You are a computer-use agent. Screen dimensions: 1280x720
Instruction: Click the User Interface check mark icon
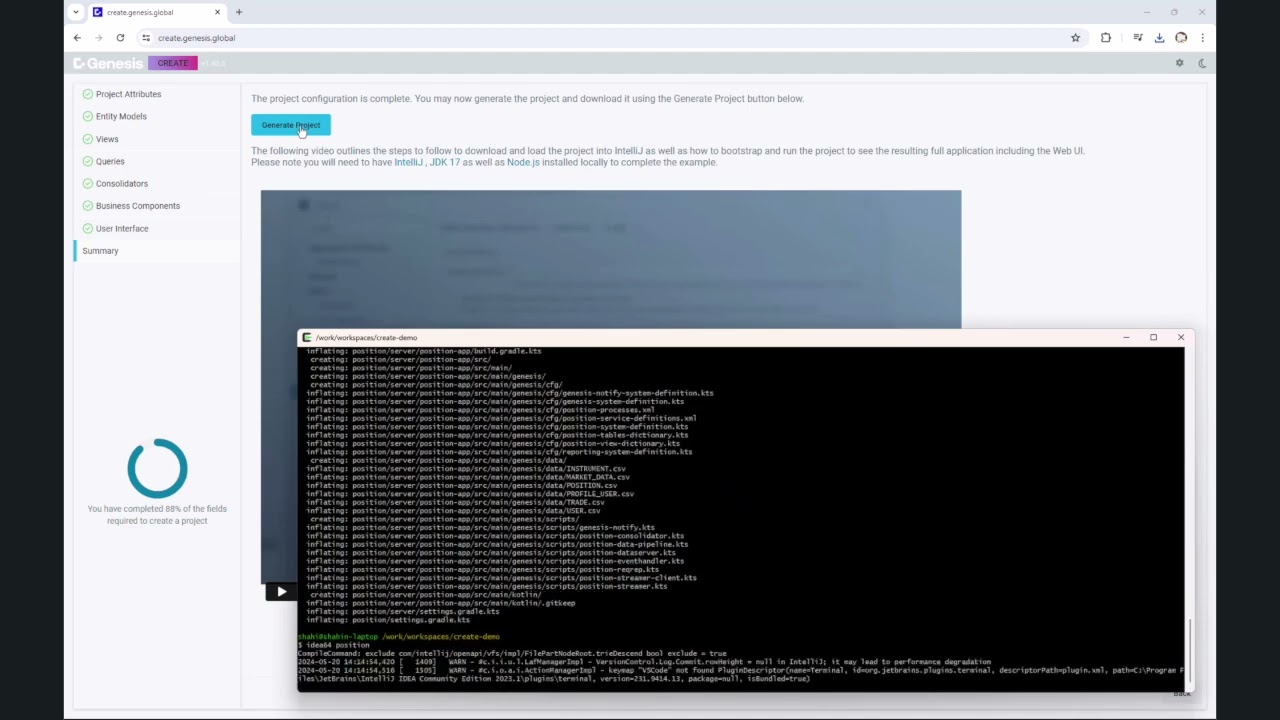pos(87,228)
